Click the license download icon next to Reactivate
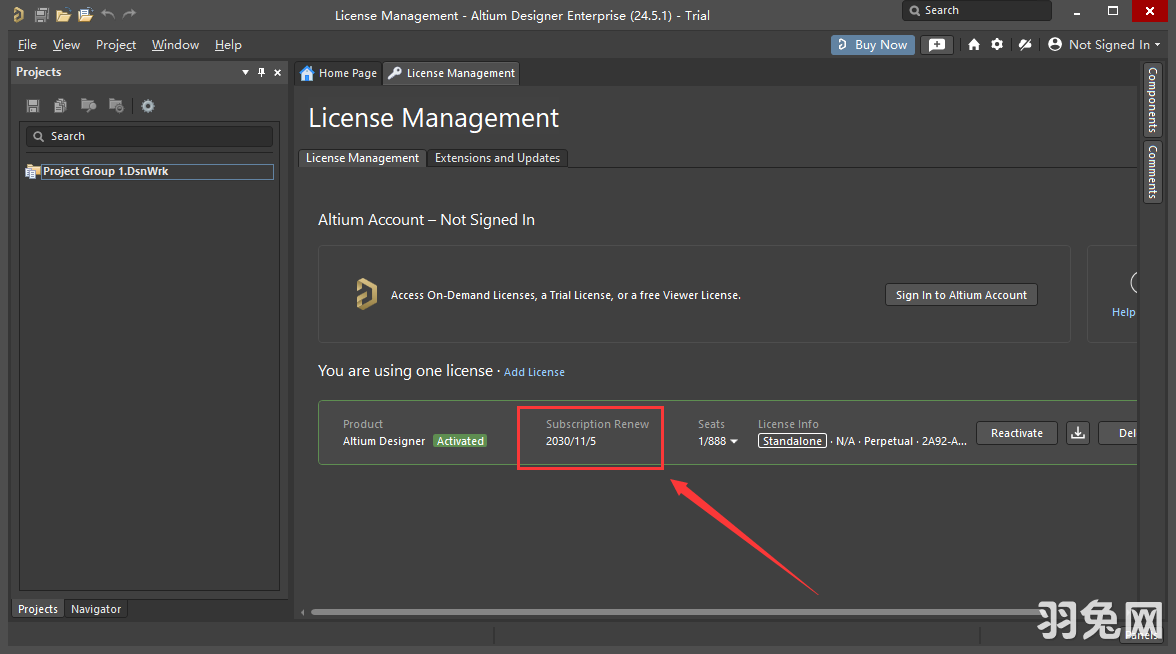 [1078, 433]
